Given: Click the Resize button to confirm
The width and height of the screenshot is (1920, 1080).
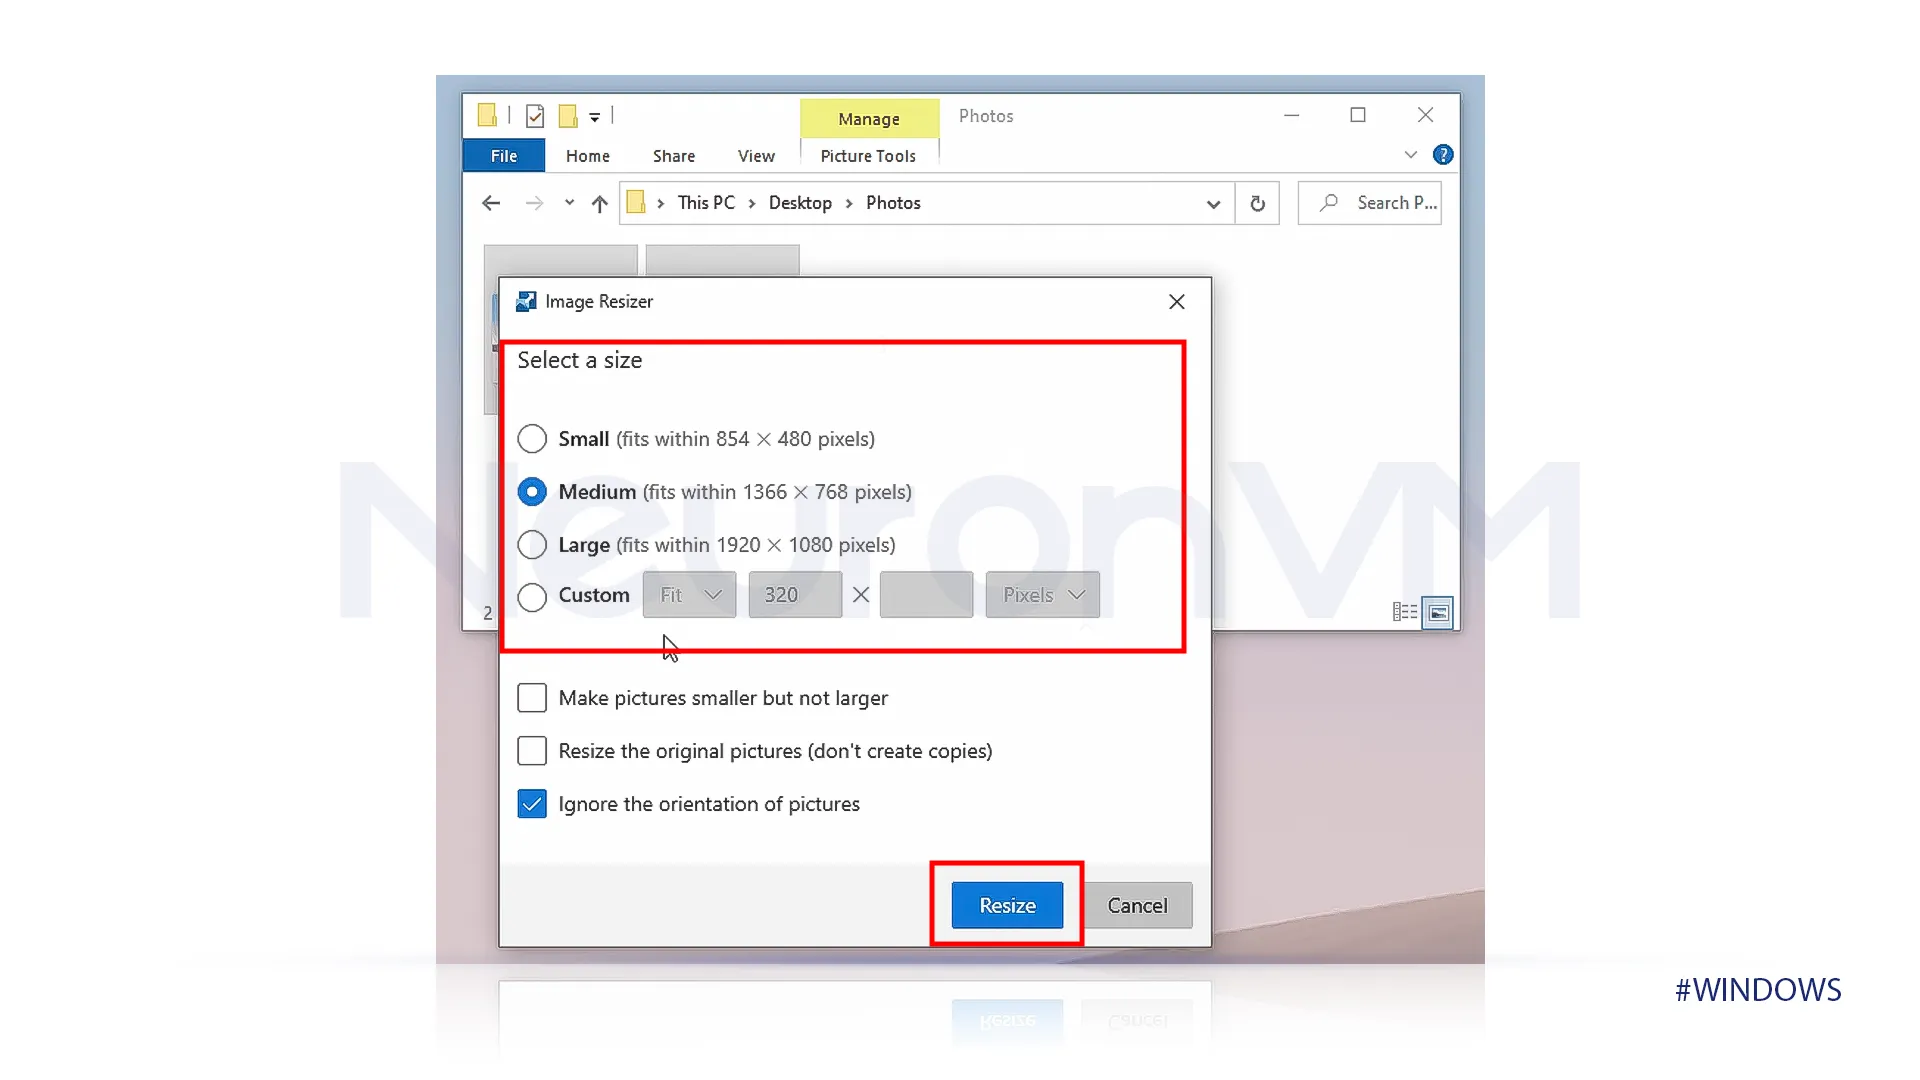Looking at the screenshot, I should 1007,905.
